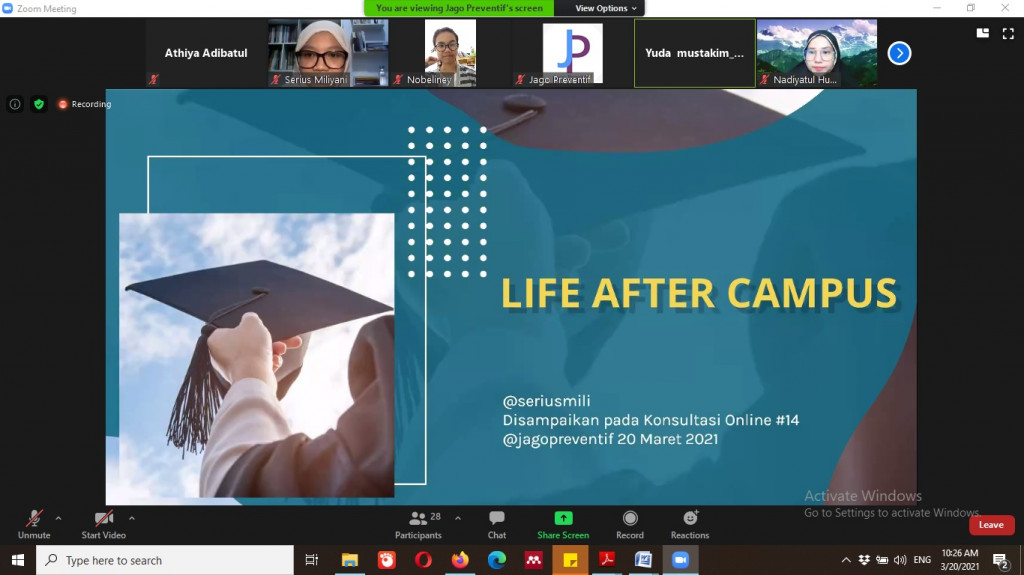The image size is (1024, 575).
Task: Switch the video layout view icon
Action: [x=982, y=33]
